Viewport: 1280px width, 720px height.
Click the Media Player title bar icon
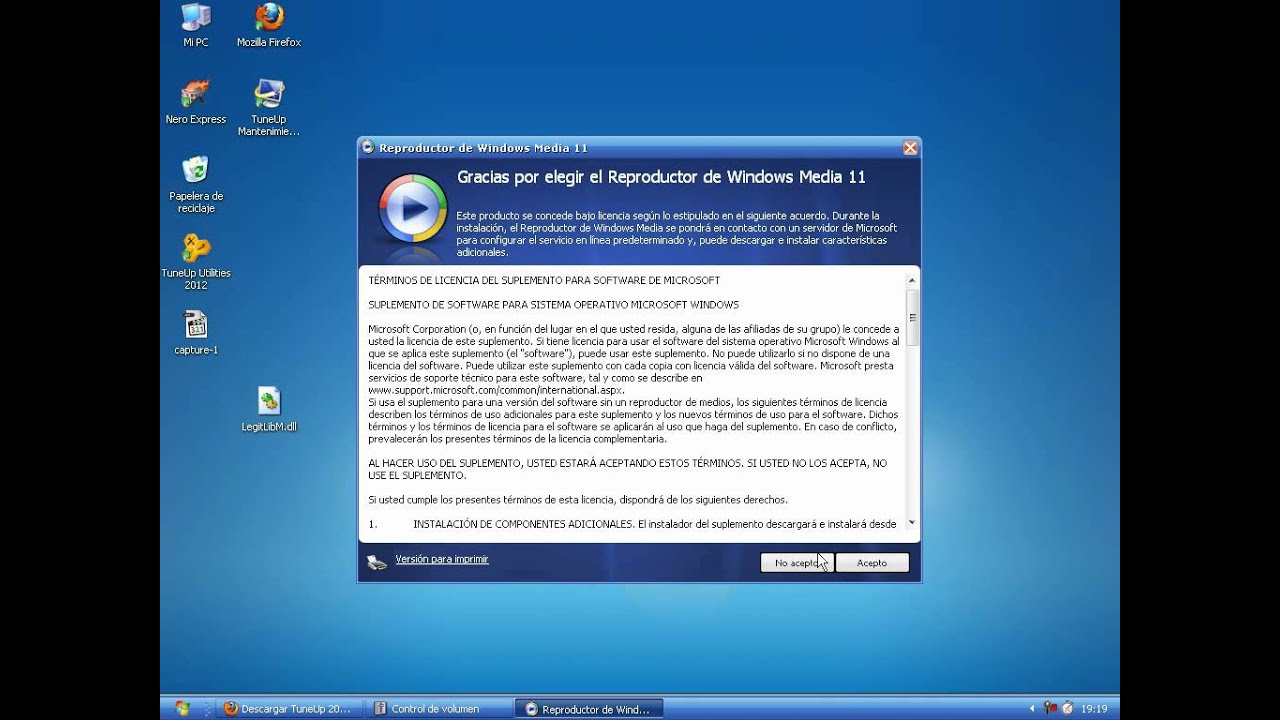[368, 148]
